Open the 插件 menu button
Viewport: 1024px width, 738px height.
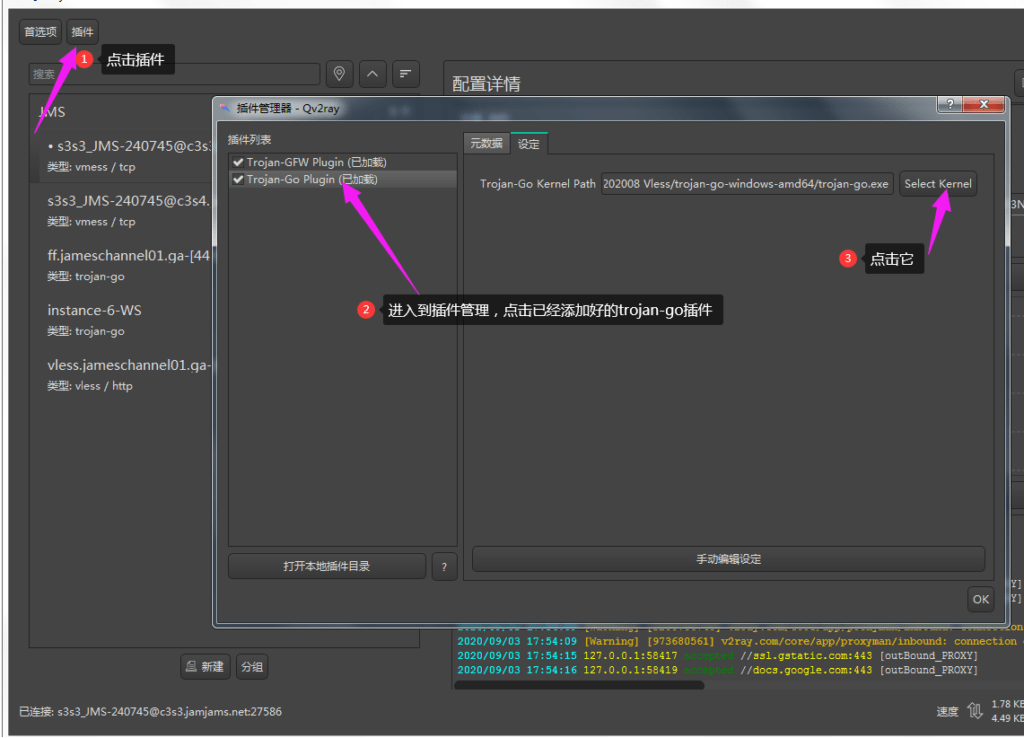(x=82, y=32)
